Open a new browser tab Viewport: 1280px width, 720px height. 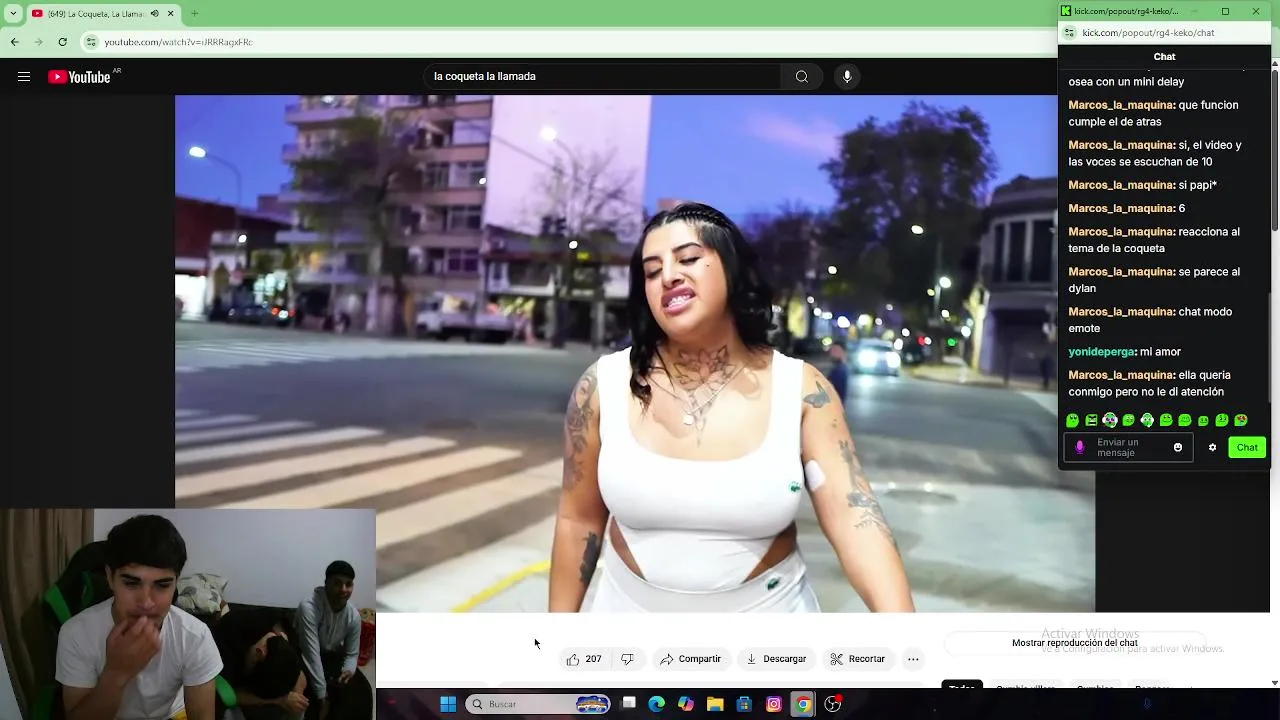pos(194,13)
